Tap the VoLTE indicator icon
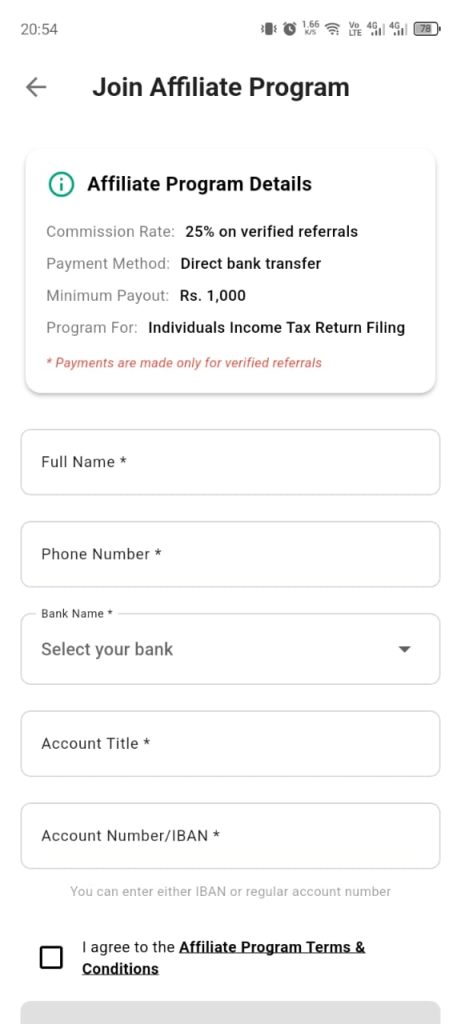 pyautogui.click(x=355, y=29)
